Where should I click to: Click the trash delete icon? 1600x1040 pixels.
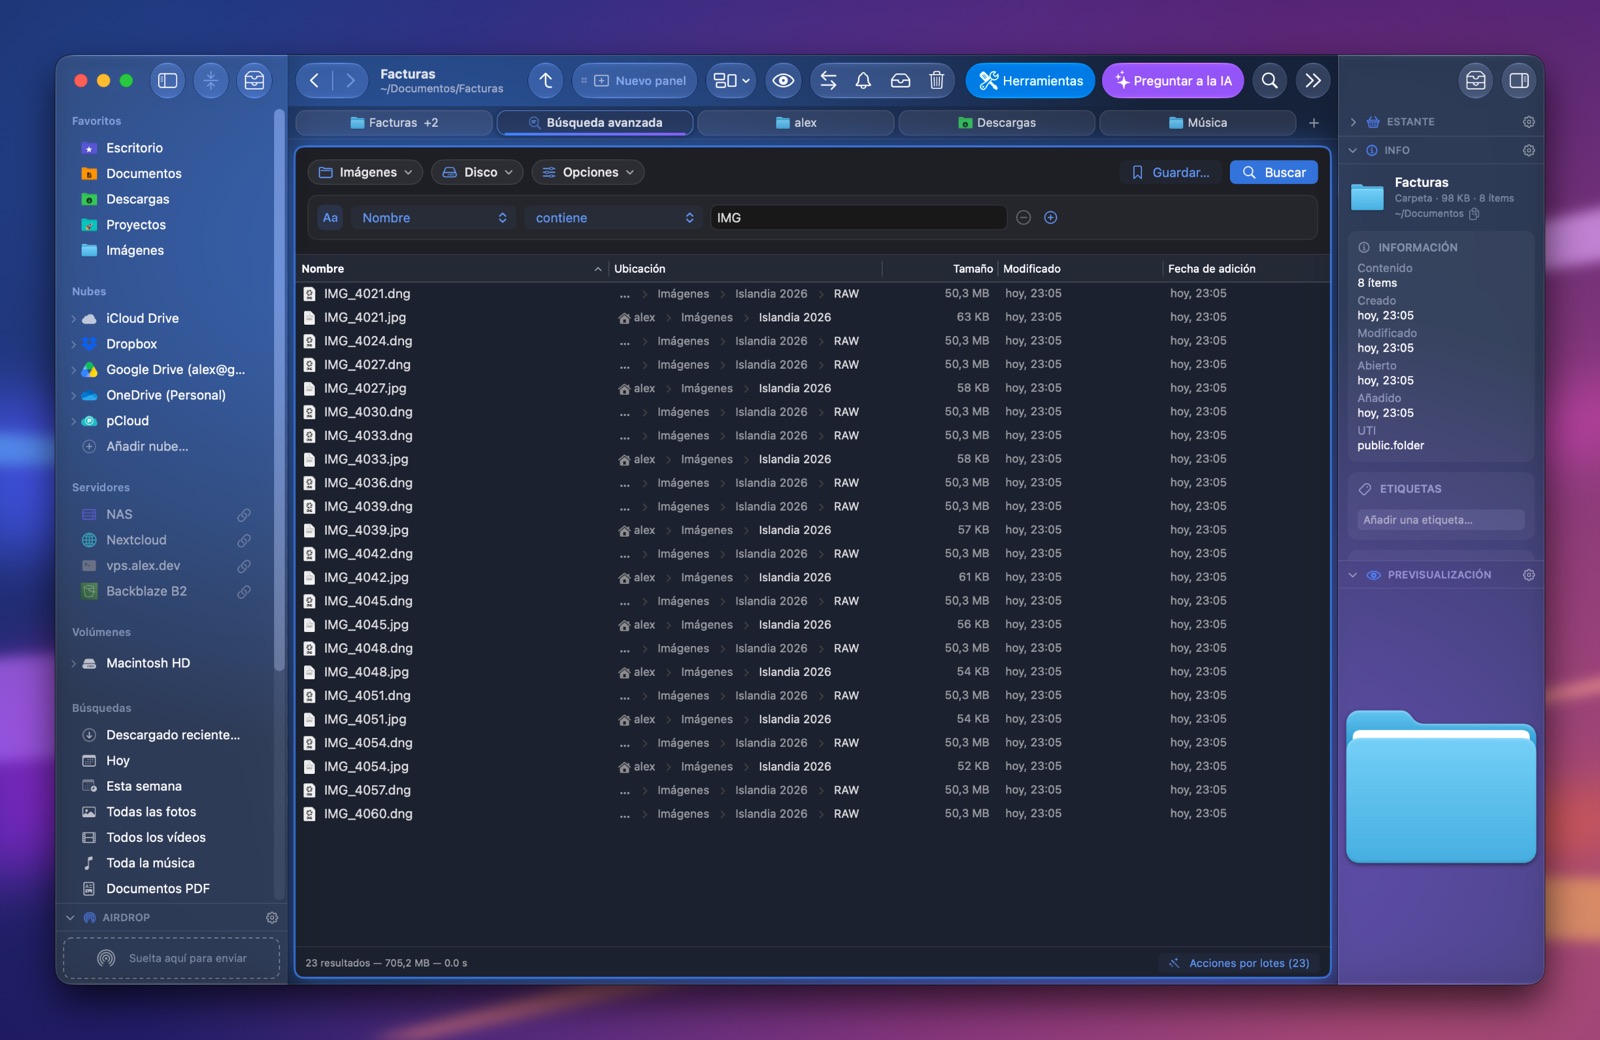coord(936,81)
